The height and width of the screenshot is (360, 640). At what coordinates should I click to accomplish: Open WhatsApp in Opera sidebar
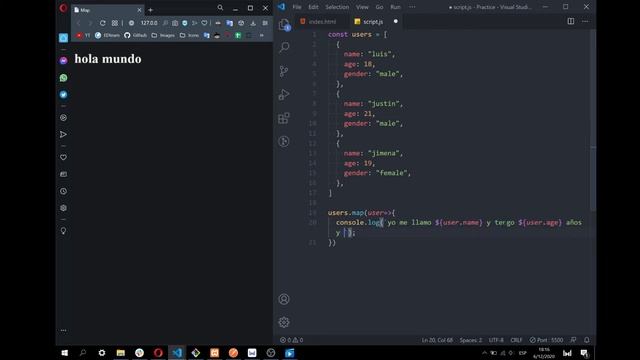coord(63,78)
